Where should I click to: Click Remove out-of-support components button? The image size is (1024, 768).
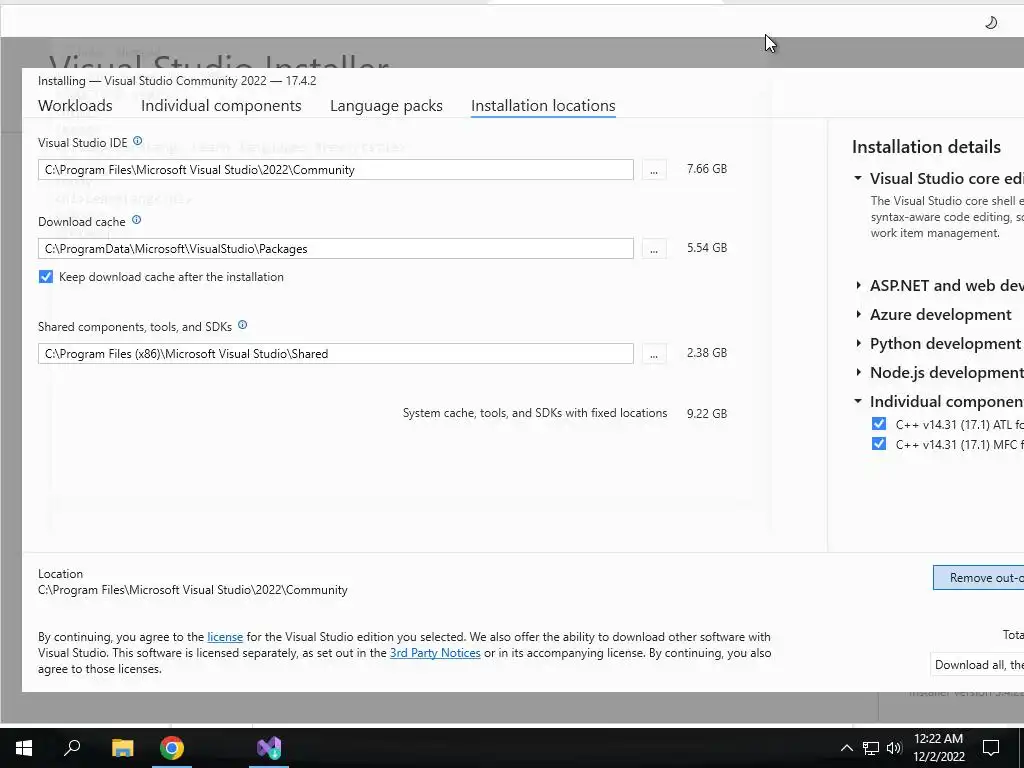[978, 578]
